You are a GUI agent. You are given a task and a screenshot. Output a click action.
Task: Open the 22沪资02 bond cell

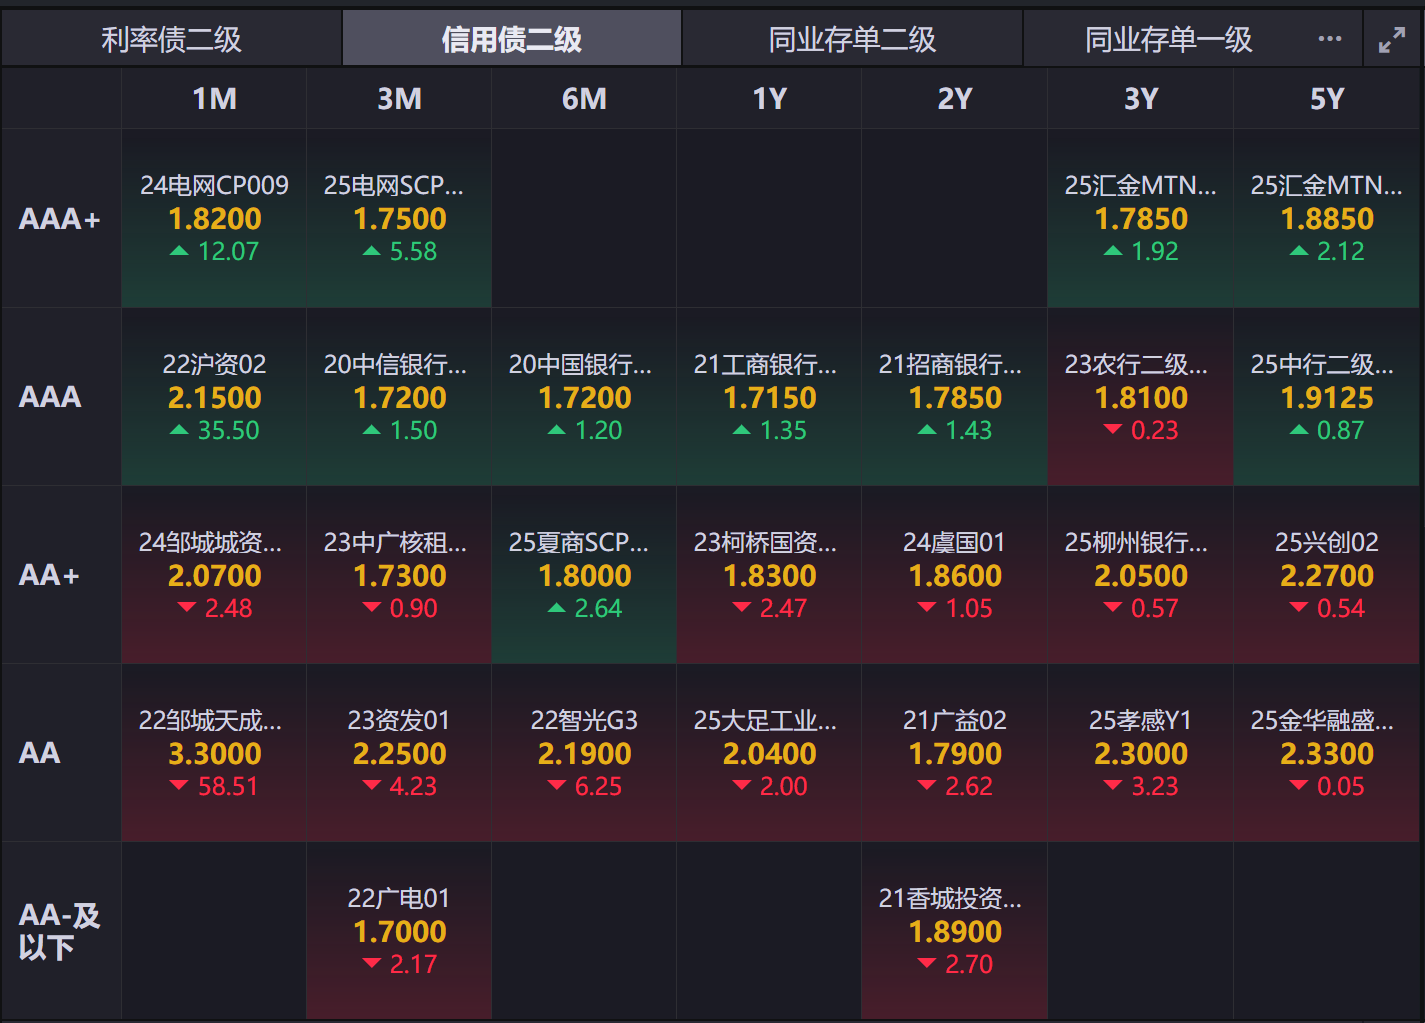(214, 397)
